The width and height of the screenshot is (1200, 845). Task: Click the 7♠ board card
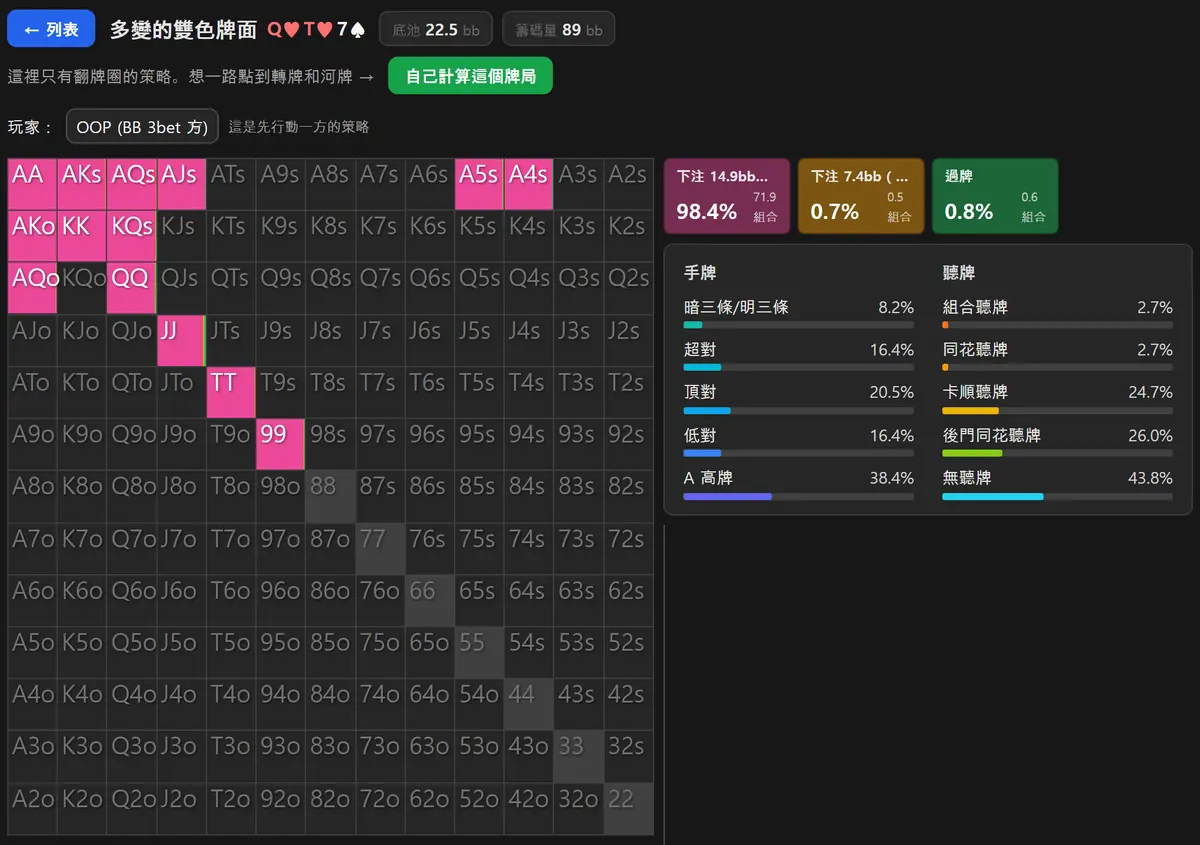pyautogui.click(x=349, y=30)
